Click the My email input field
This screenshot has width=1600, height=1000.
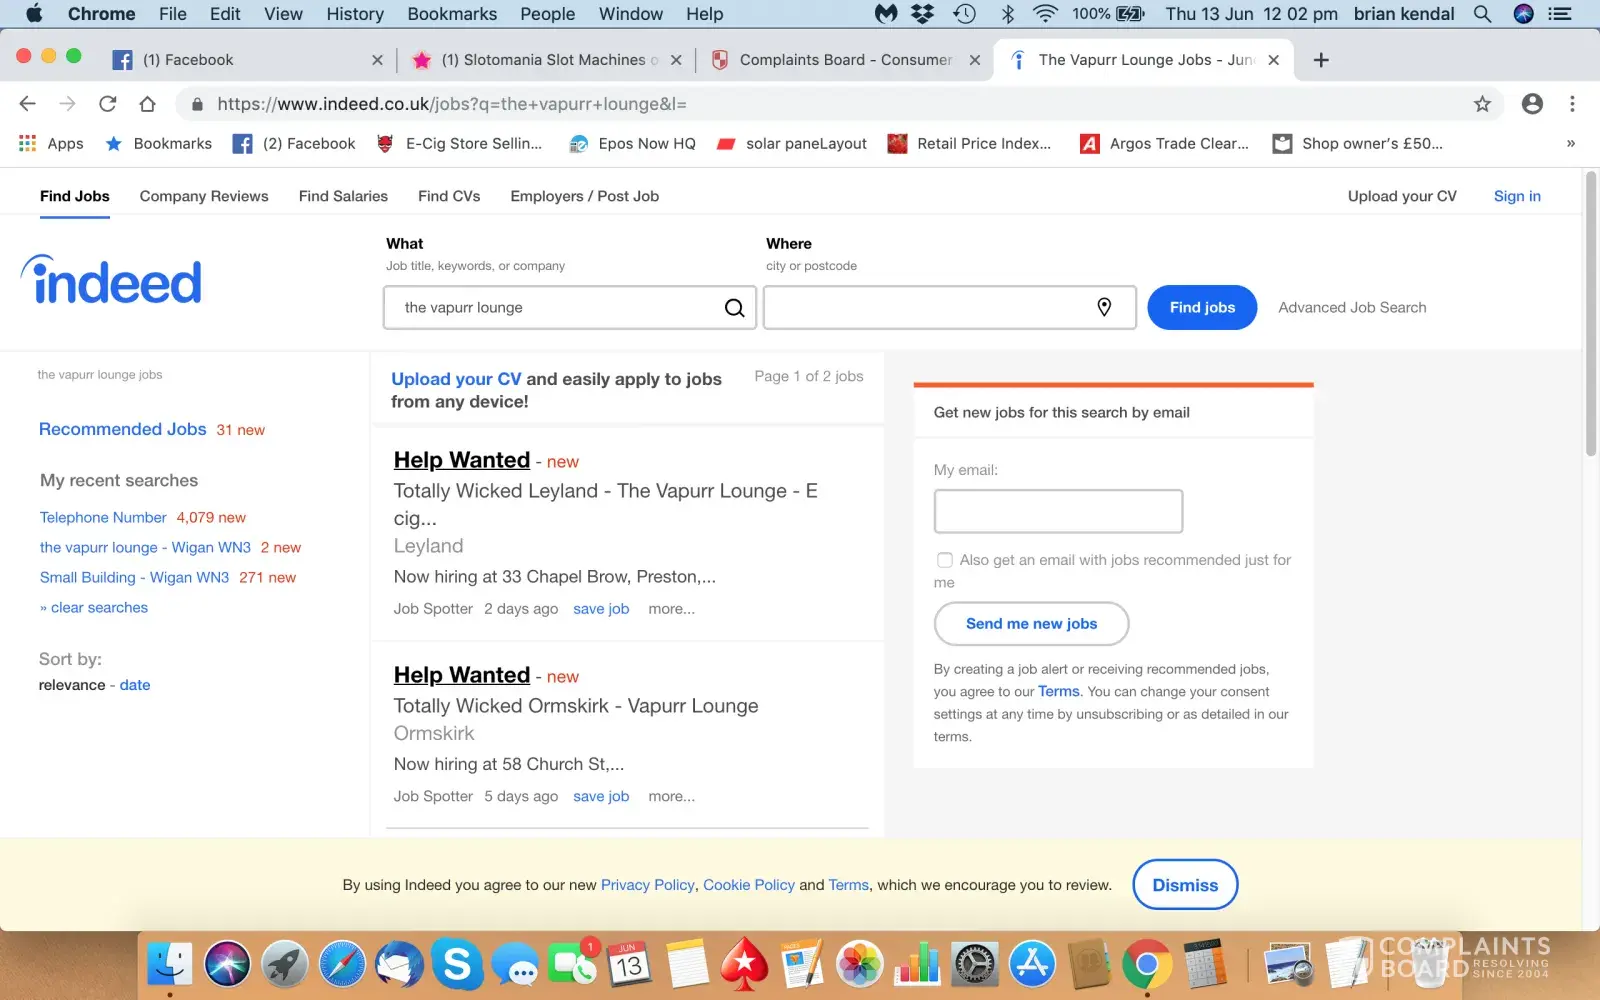coord(1058,511)
